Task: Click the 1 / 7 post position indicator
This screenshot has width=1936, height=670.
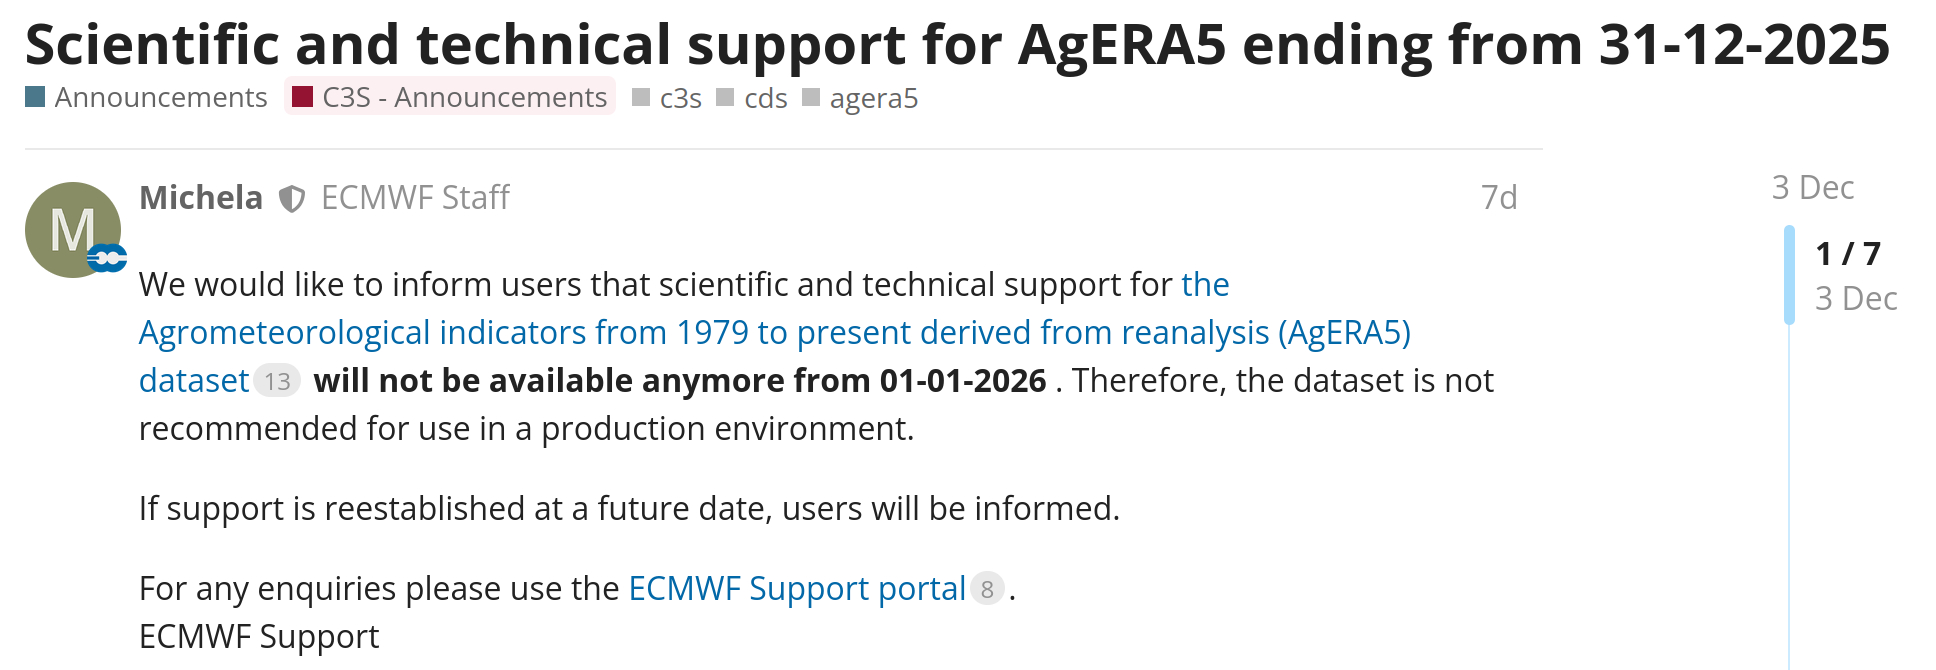Action: [1847, 253]
